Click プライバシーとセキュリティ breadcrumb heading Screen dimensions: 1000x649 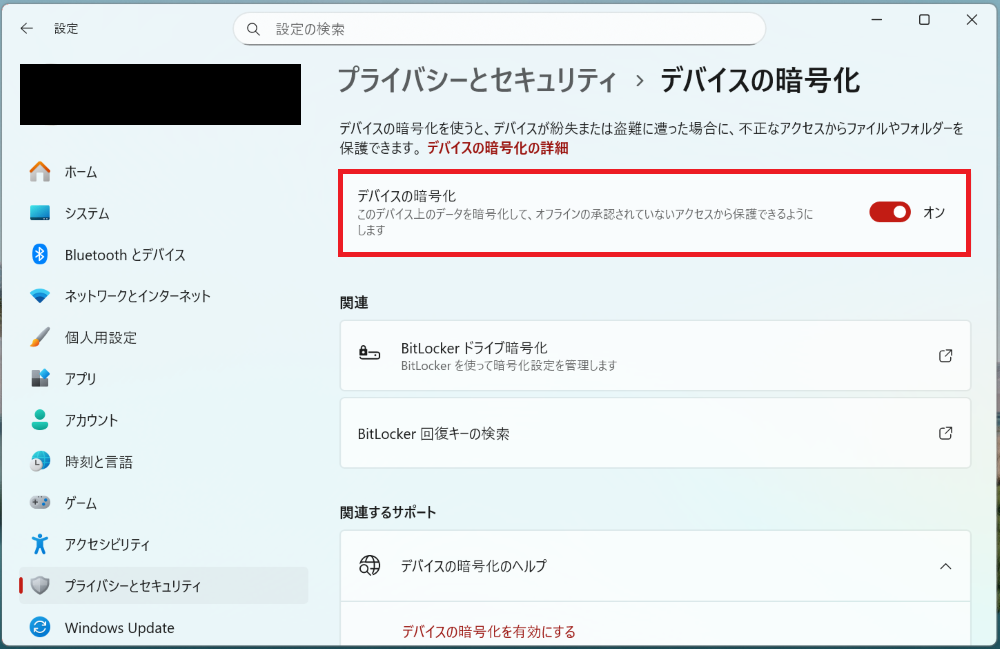point(476,80)
